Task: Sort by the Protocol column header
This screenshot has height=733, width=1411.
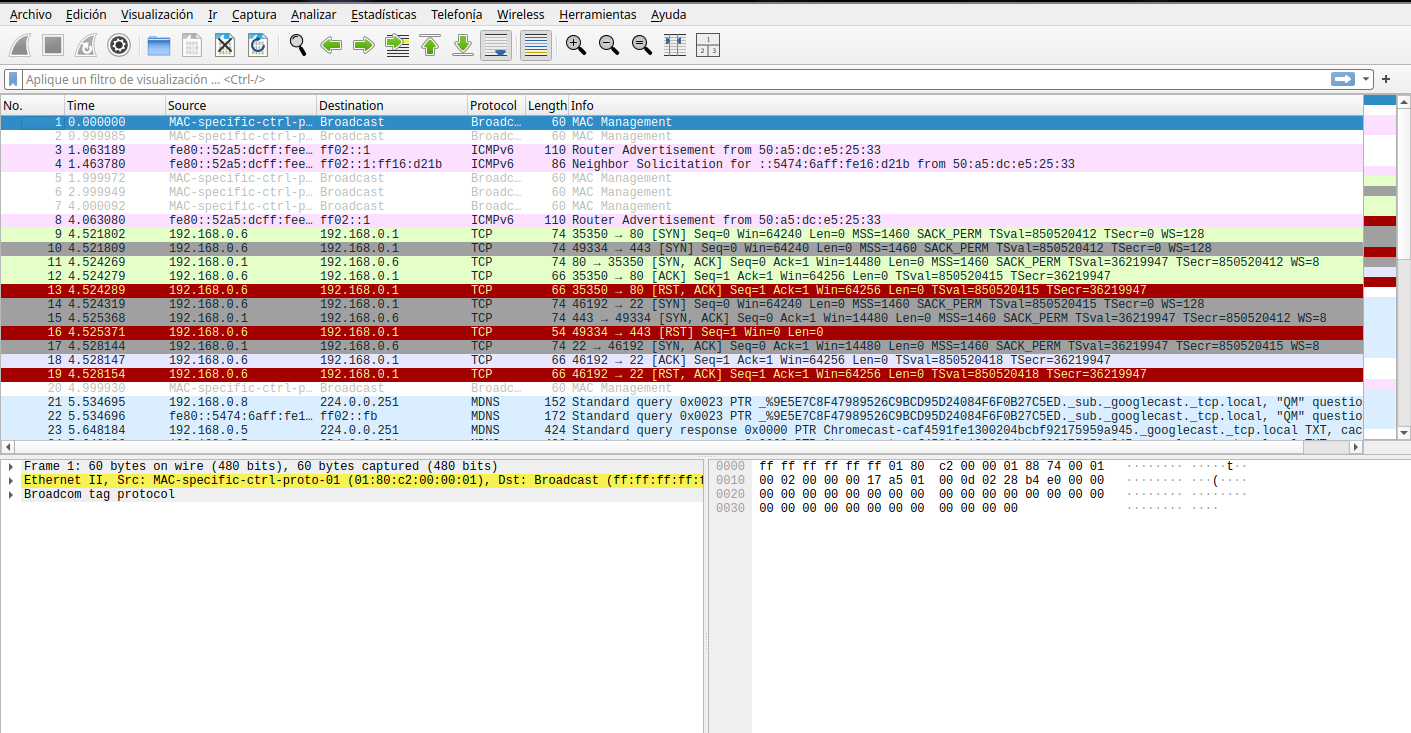Action: click(496, 105)
